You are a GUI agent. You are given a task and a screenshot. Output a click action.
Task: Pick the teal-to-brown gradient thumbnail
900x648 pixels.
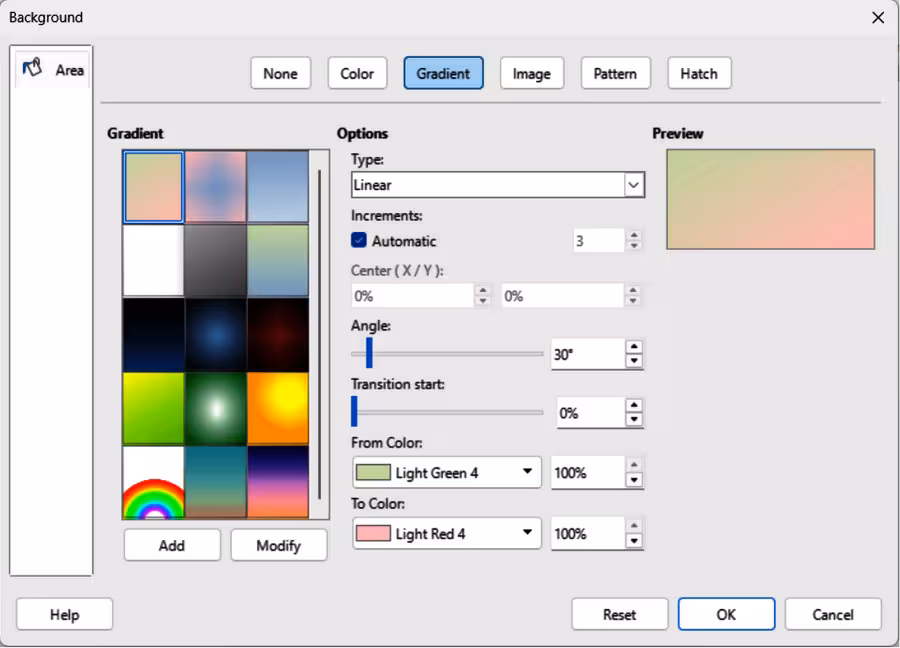tap(216, 482)
